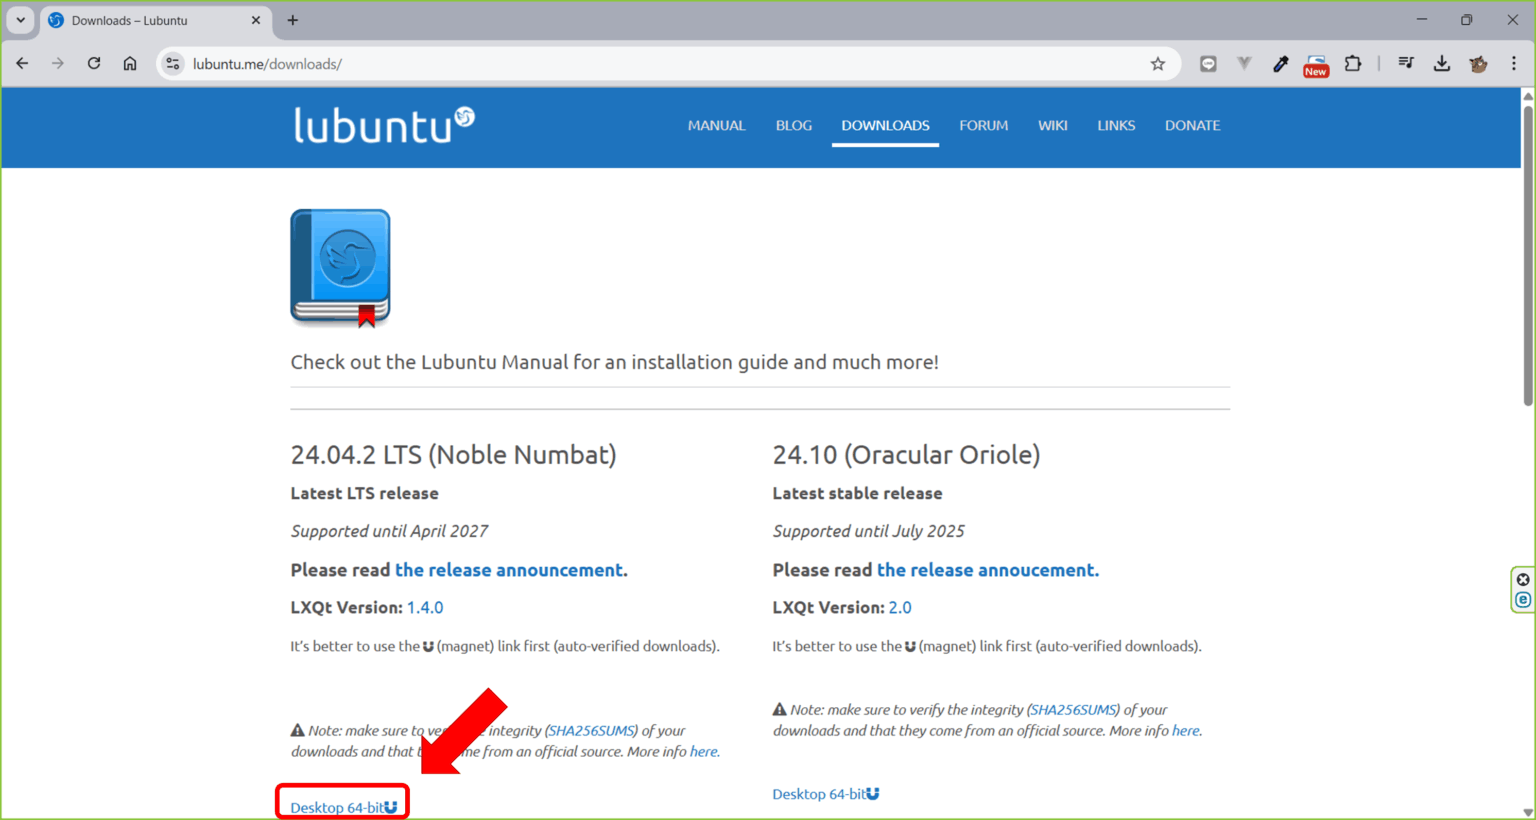Open the Extensions puzzle piece icon
Viewport: 1536px width, 820px height.
(1352, 62)
